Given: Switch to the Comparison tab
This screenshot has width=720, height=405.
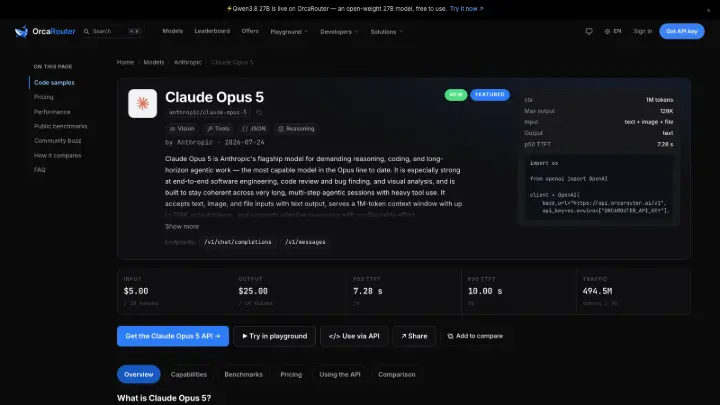Looking at the screenshot, I should [397, 374].
